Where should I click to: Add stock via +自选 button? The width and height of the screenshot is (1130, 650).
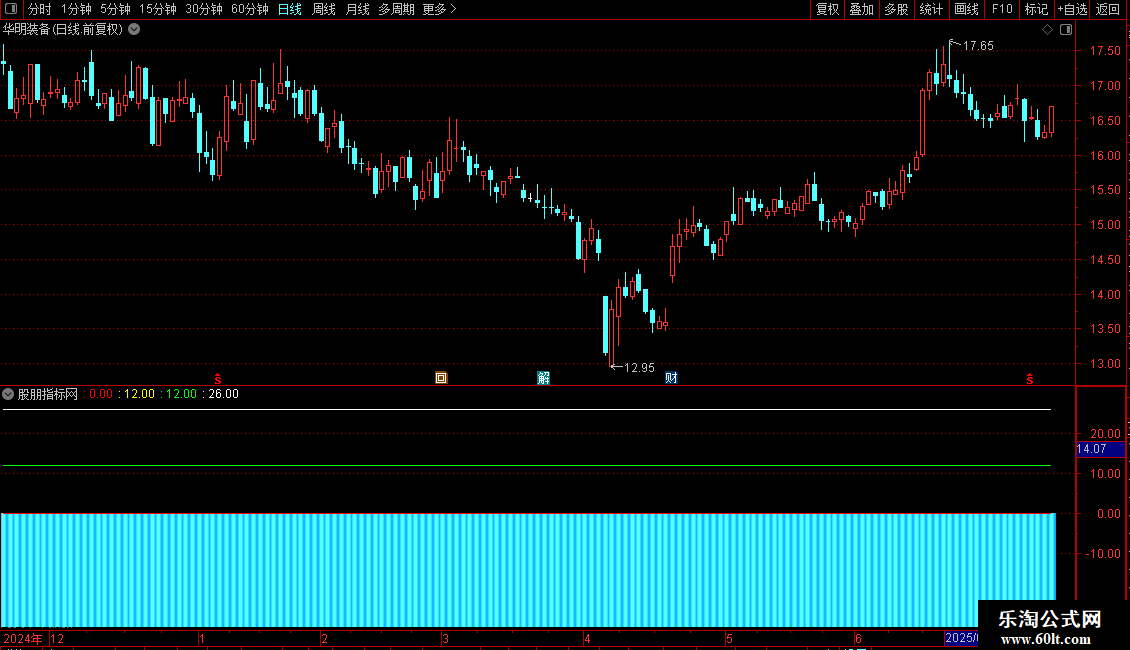(x=1072, y=9)
